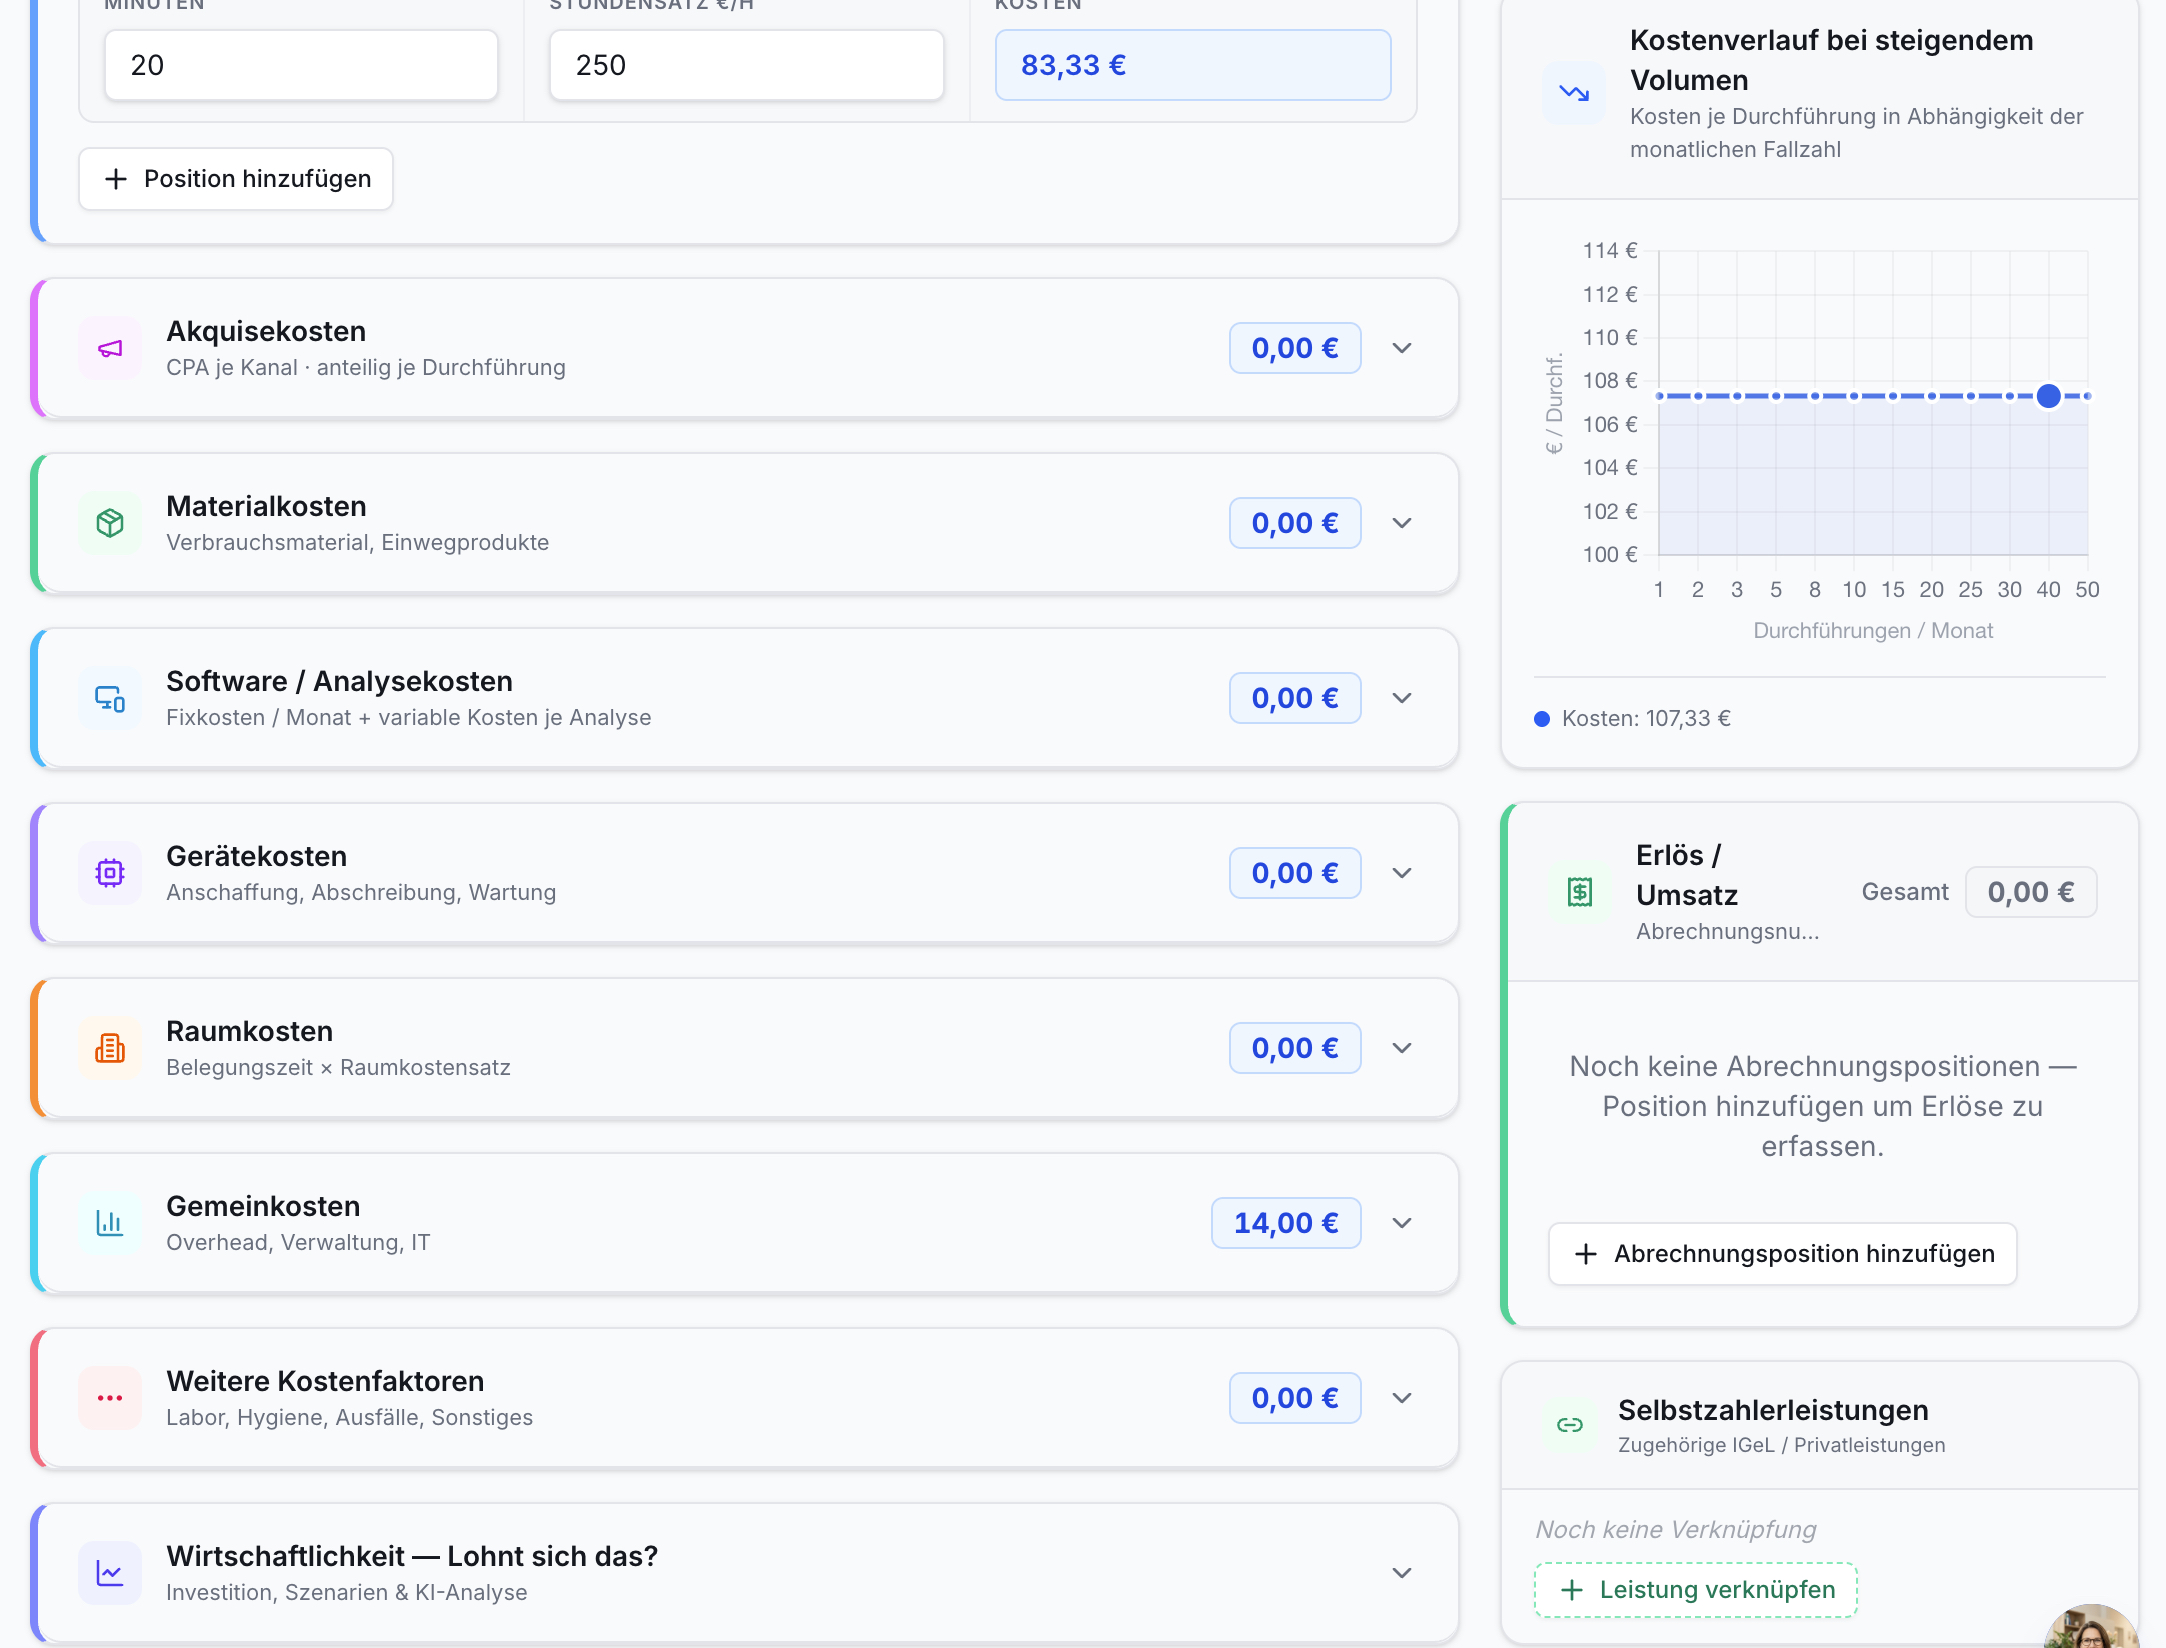Image resolution: width=2166 pixels, height=1648 pixels.
Task: Expand the Weitere Kostenfaktoren chevron
Action: coord(1402,1398)
